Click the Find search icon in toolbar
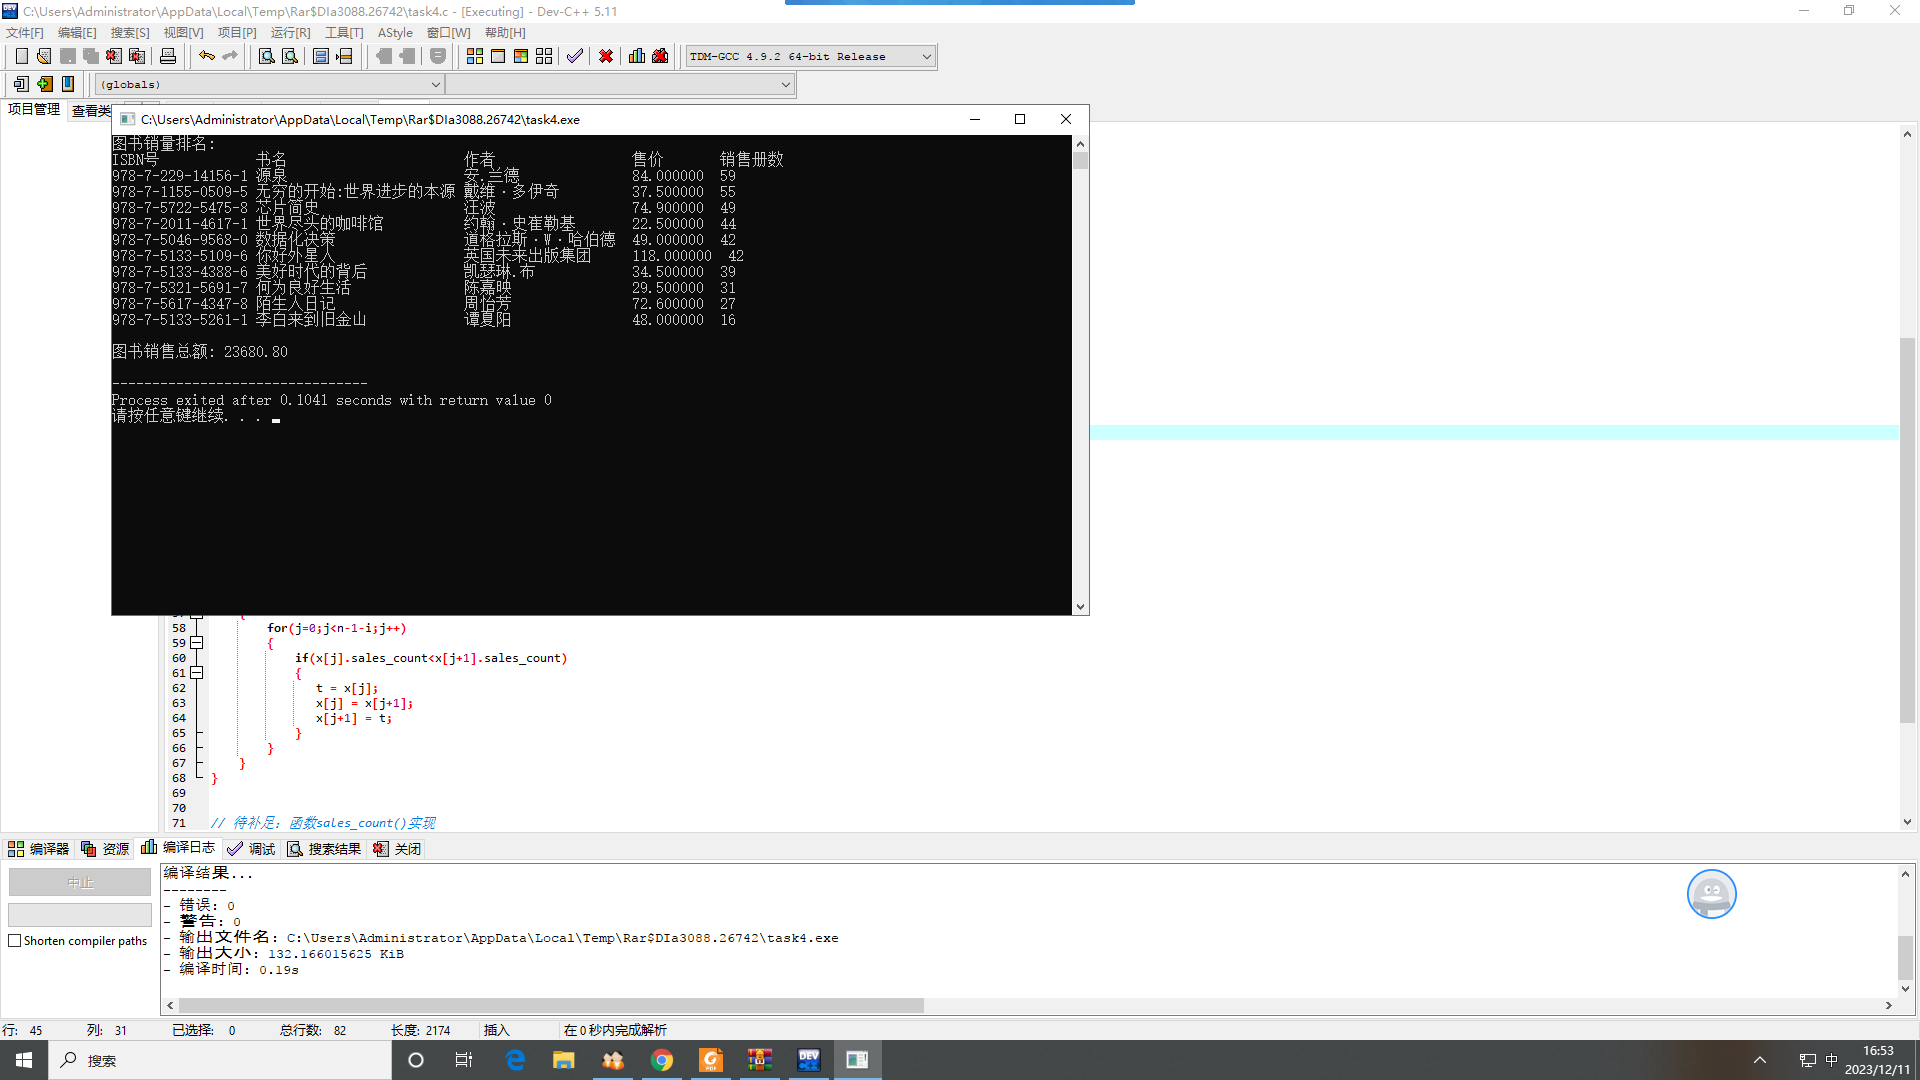The width and height of the screenshot is (1920, 1080). point(266,56)
